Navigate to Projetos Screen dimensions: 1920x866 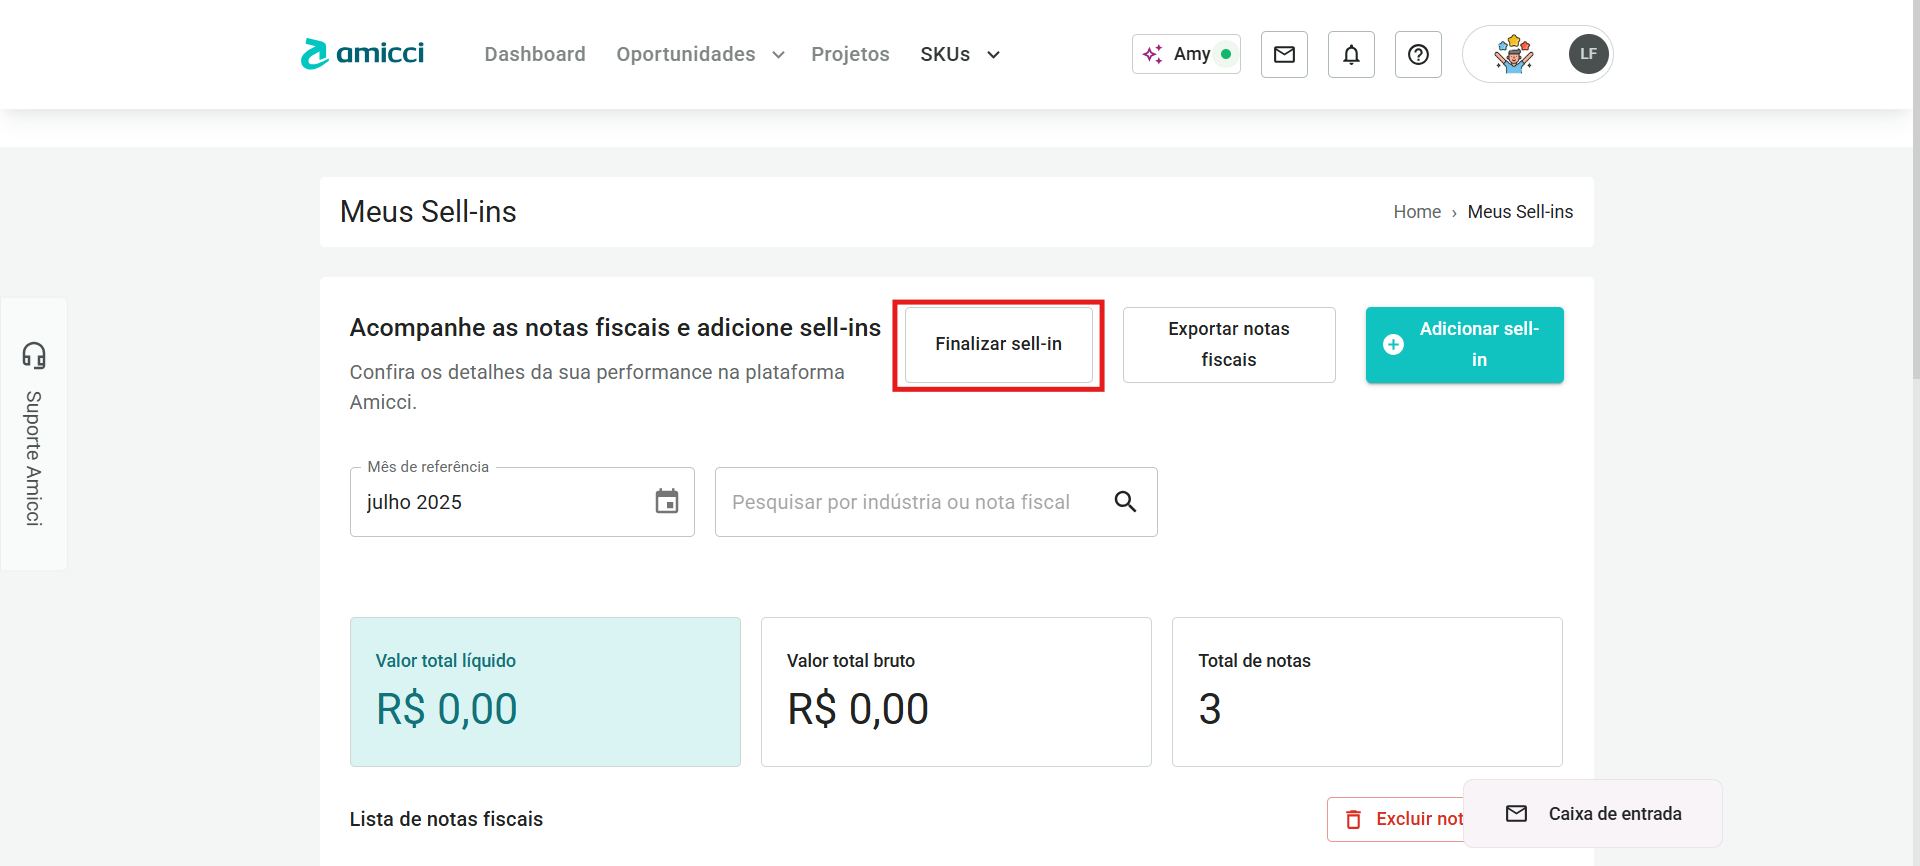[x=850, y=54]
